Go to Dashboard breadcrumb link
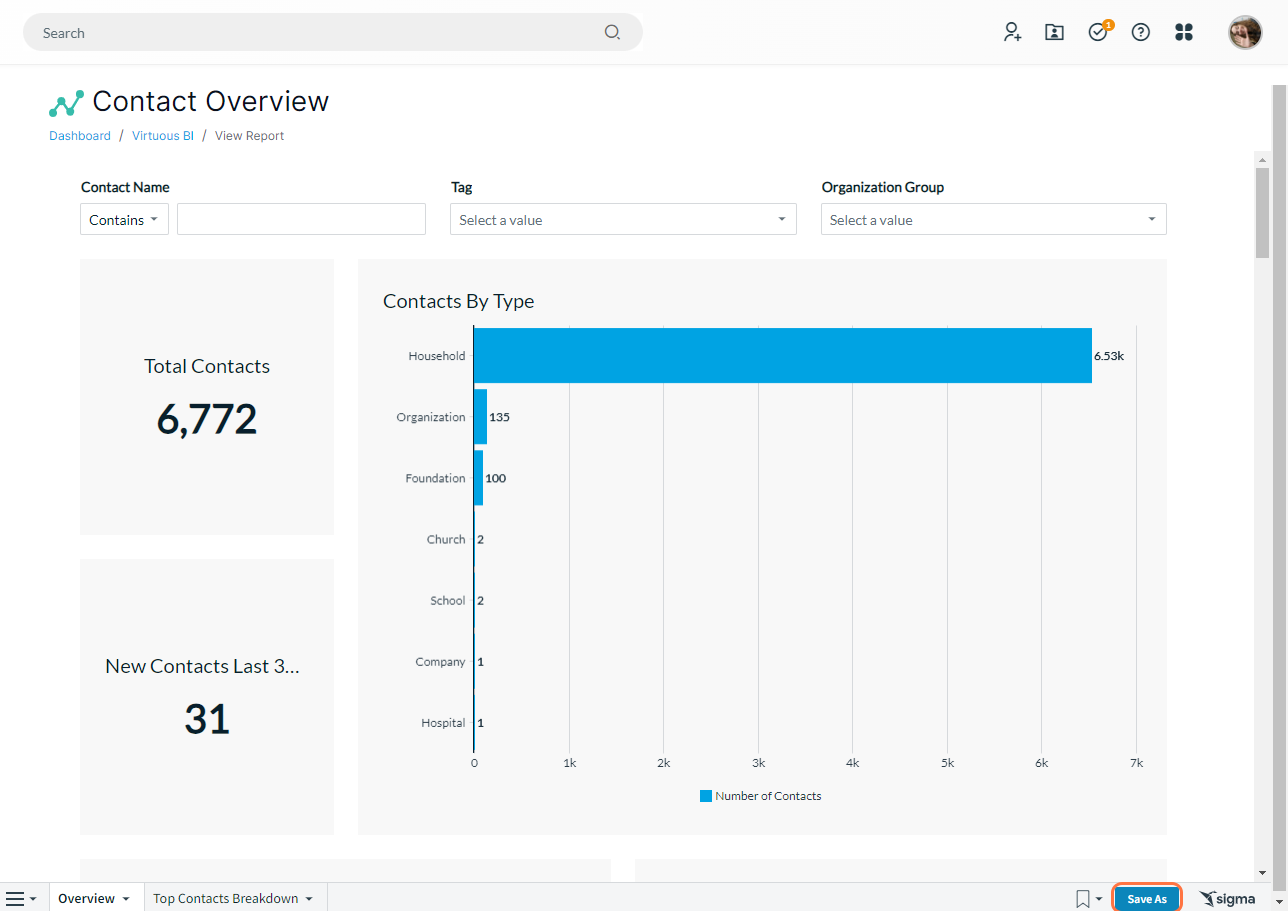Image resolution: width=1288 pixels, height=911 pixels. [x=80, y=136]
